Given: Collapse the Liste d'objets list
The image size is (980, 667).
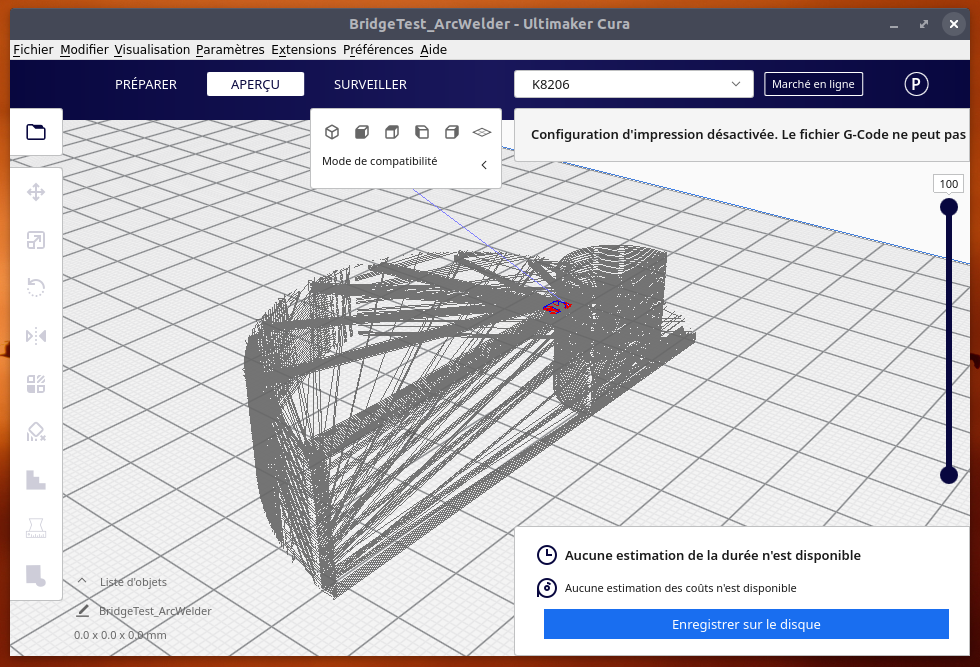Looking at the screenshot, I should (x=82, y=581).
